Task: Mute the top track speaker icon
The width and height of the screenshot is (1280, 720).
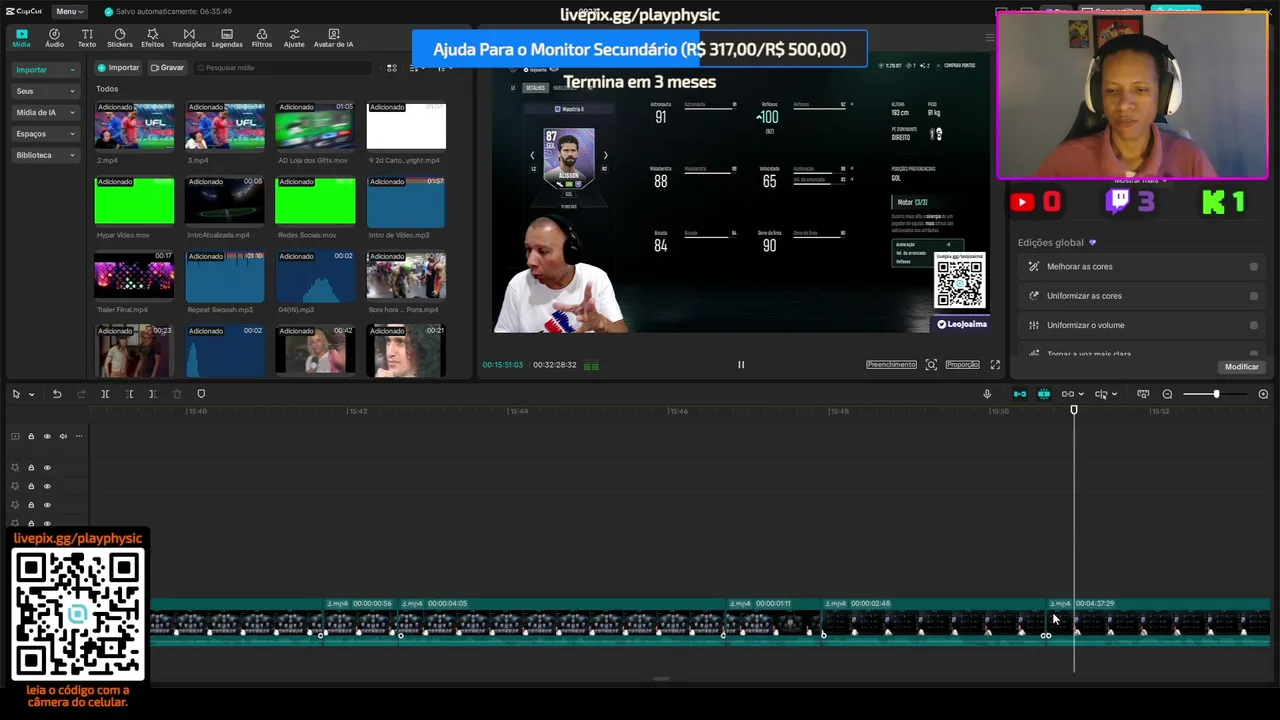Action: 63,436
